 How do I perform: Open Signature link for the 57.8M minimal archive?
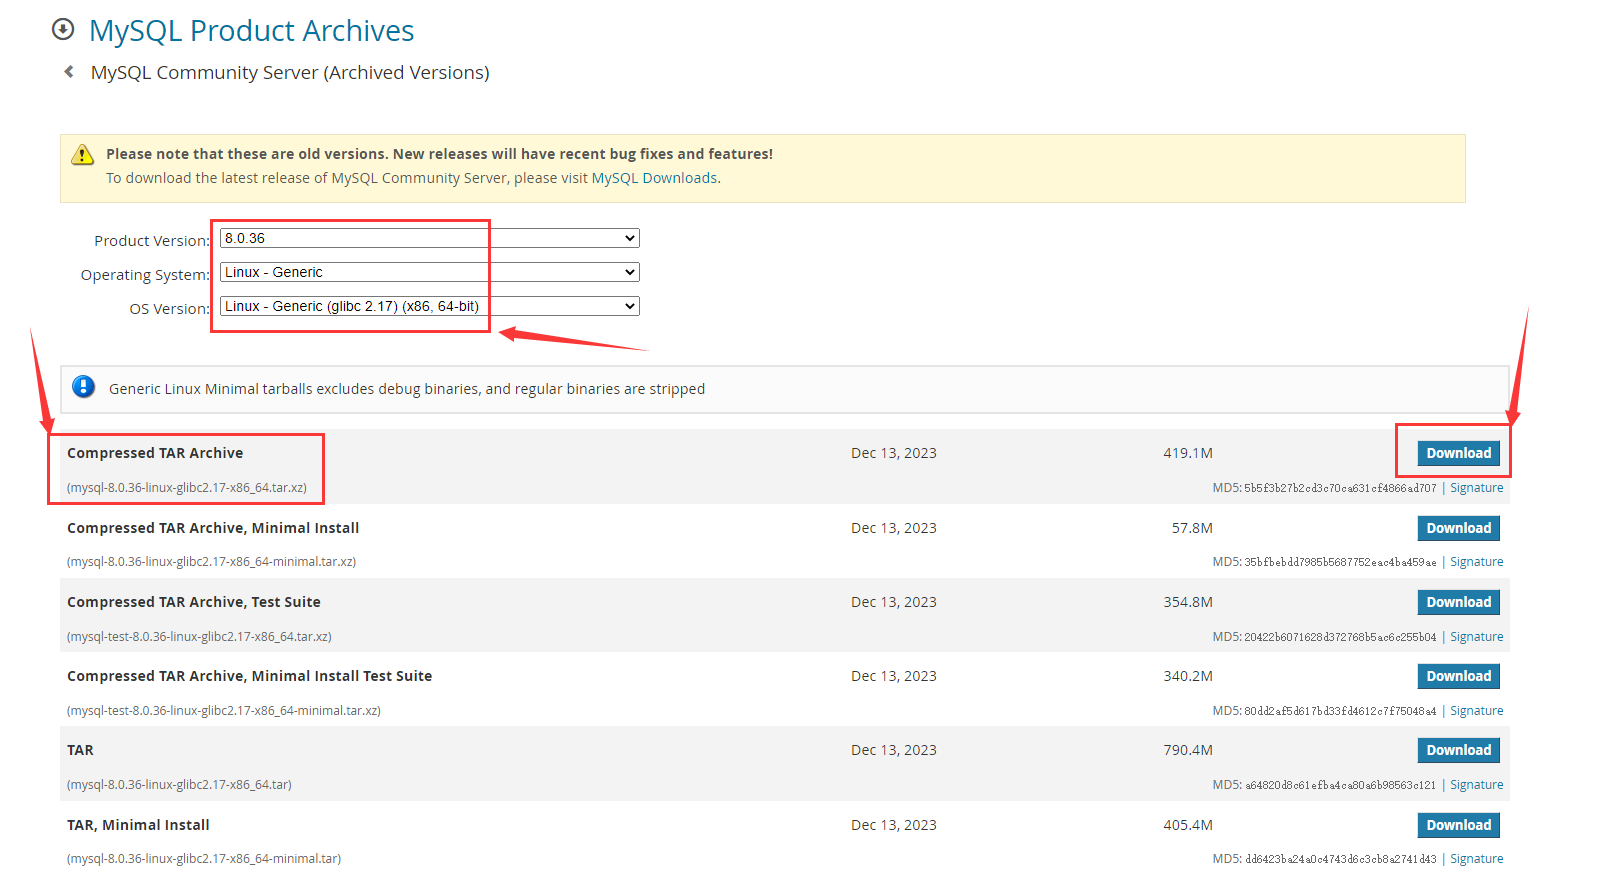1477,562
